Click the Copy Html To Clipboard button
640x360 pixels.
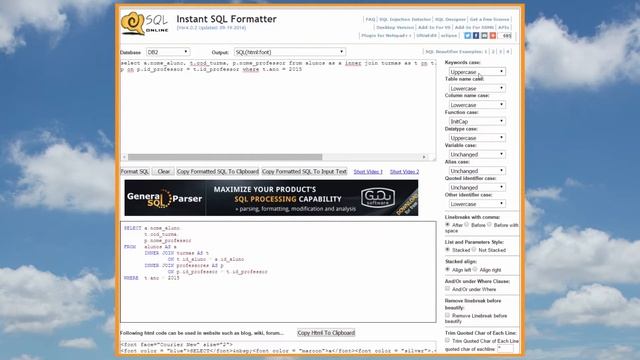point(326,333)
